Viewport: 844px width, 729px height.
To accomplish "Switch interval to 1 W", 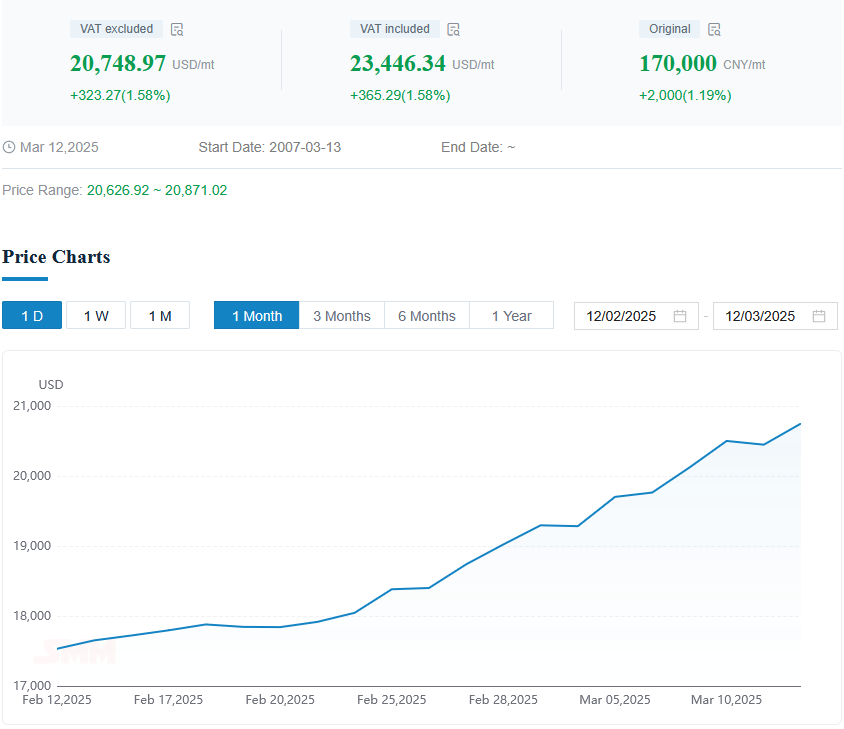I will point(96,316).
